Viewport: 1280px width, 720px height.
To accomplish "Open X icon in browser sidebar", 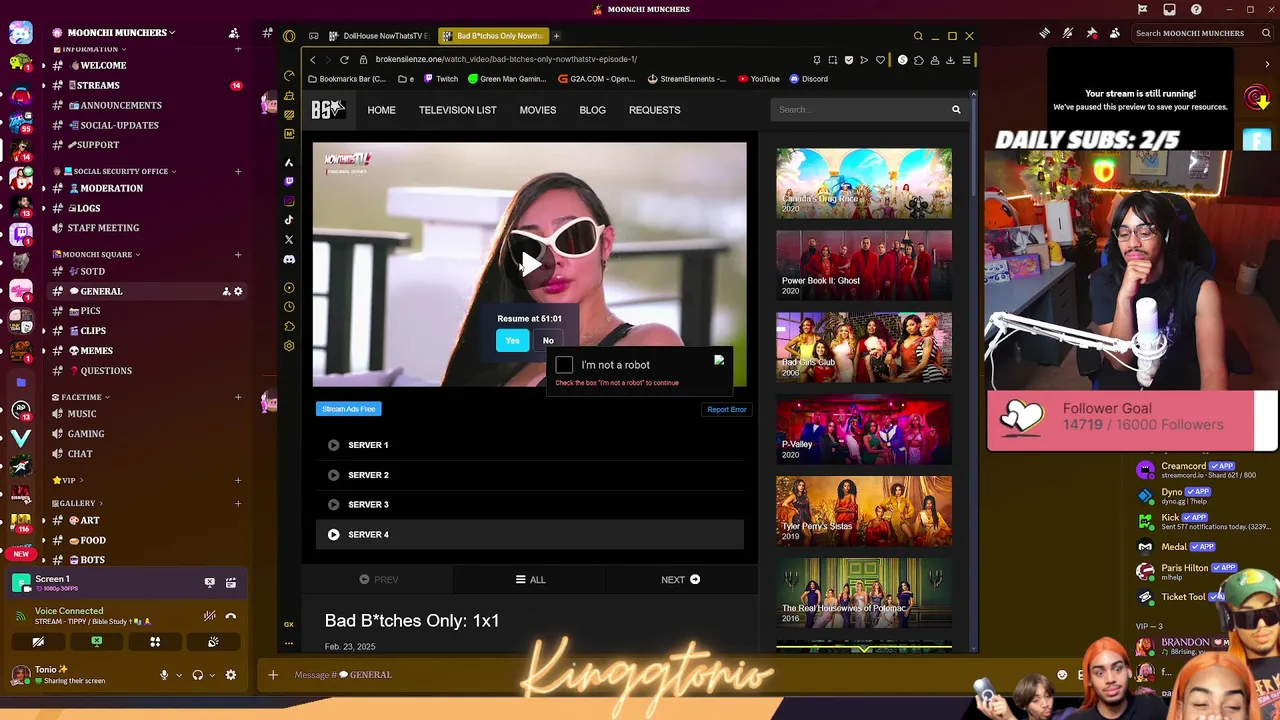I will (x=289, y=240).
